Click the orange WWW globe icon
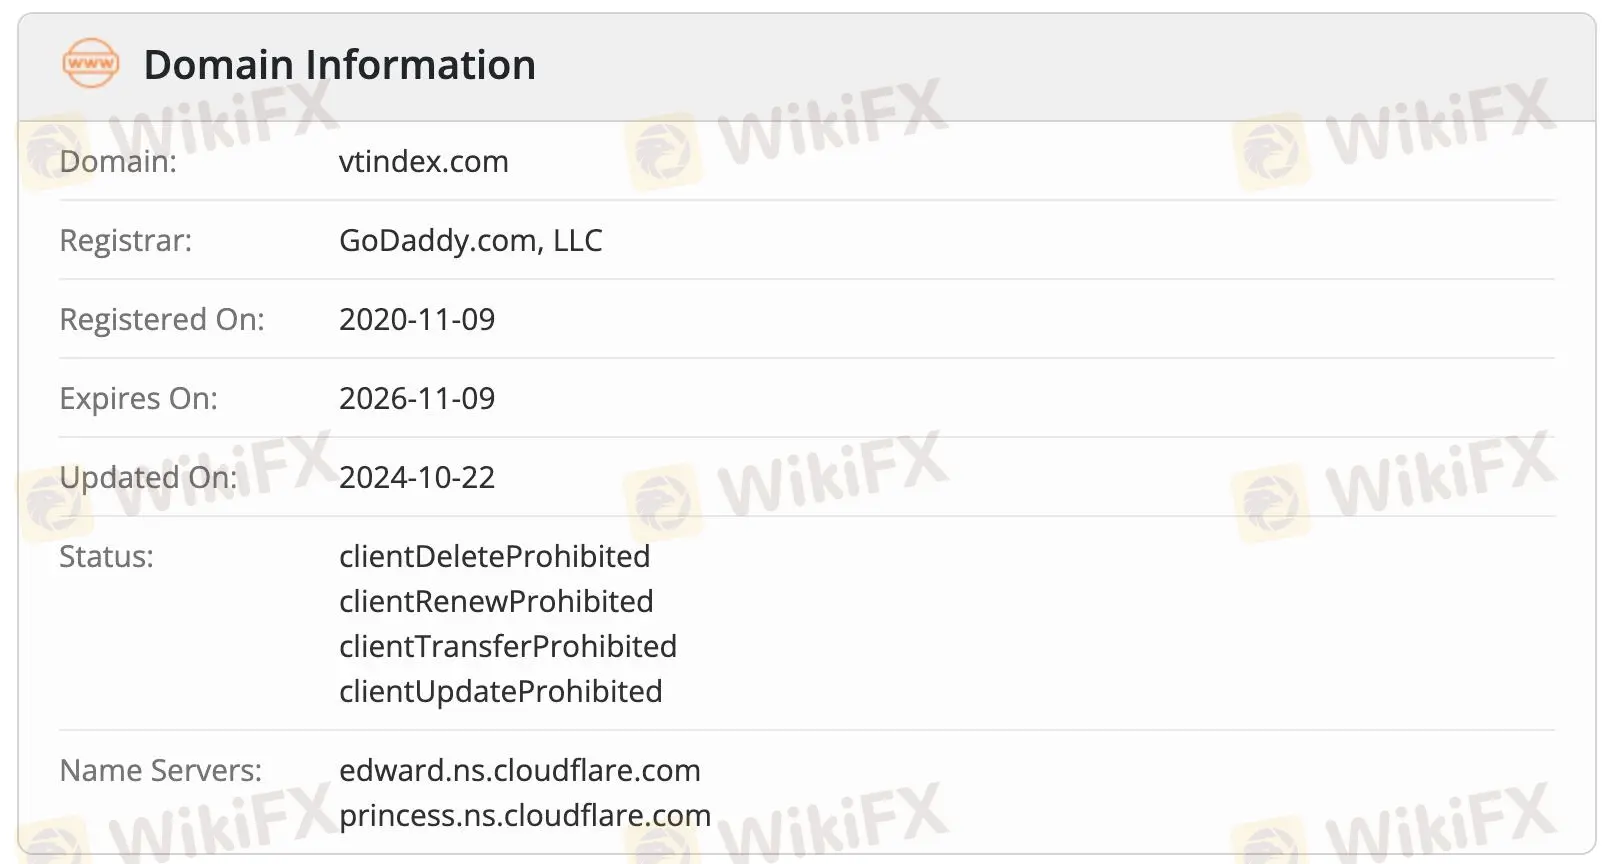This screenshot has width=1608, height=864. coord(90,63)
